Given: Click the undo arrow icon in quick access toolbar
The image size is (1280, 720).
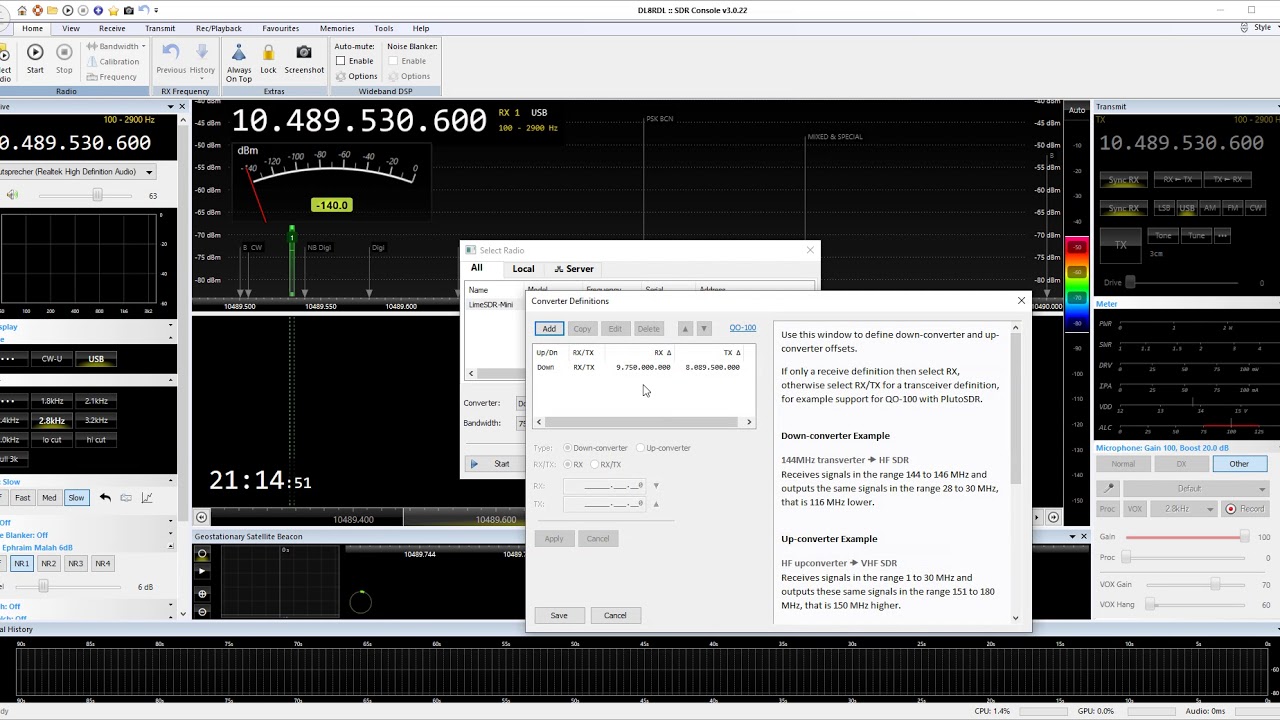Looking at the screenshot, I should 143,10.
